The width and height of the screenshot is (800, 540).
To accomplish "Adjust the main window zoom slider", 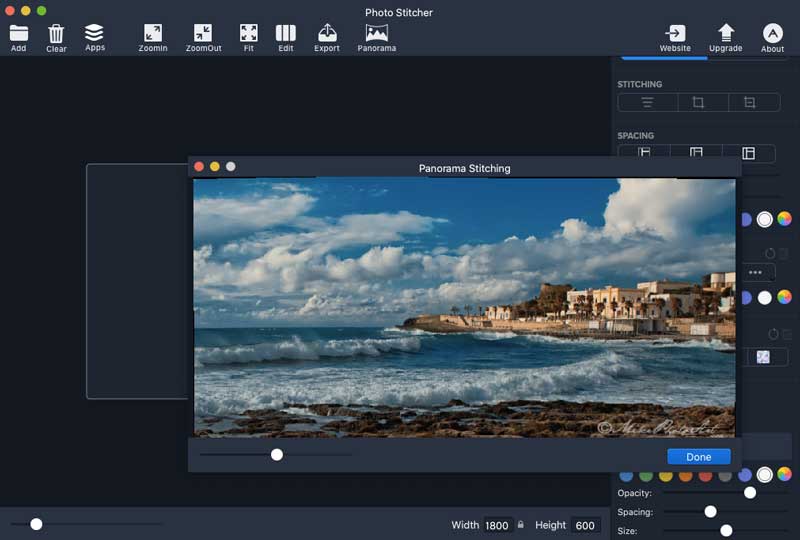I will click(x=36, y=524).
